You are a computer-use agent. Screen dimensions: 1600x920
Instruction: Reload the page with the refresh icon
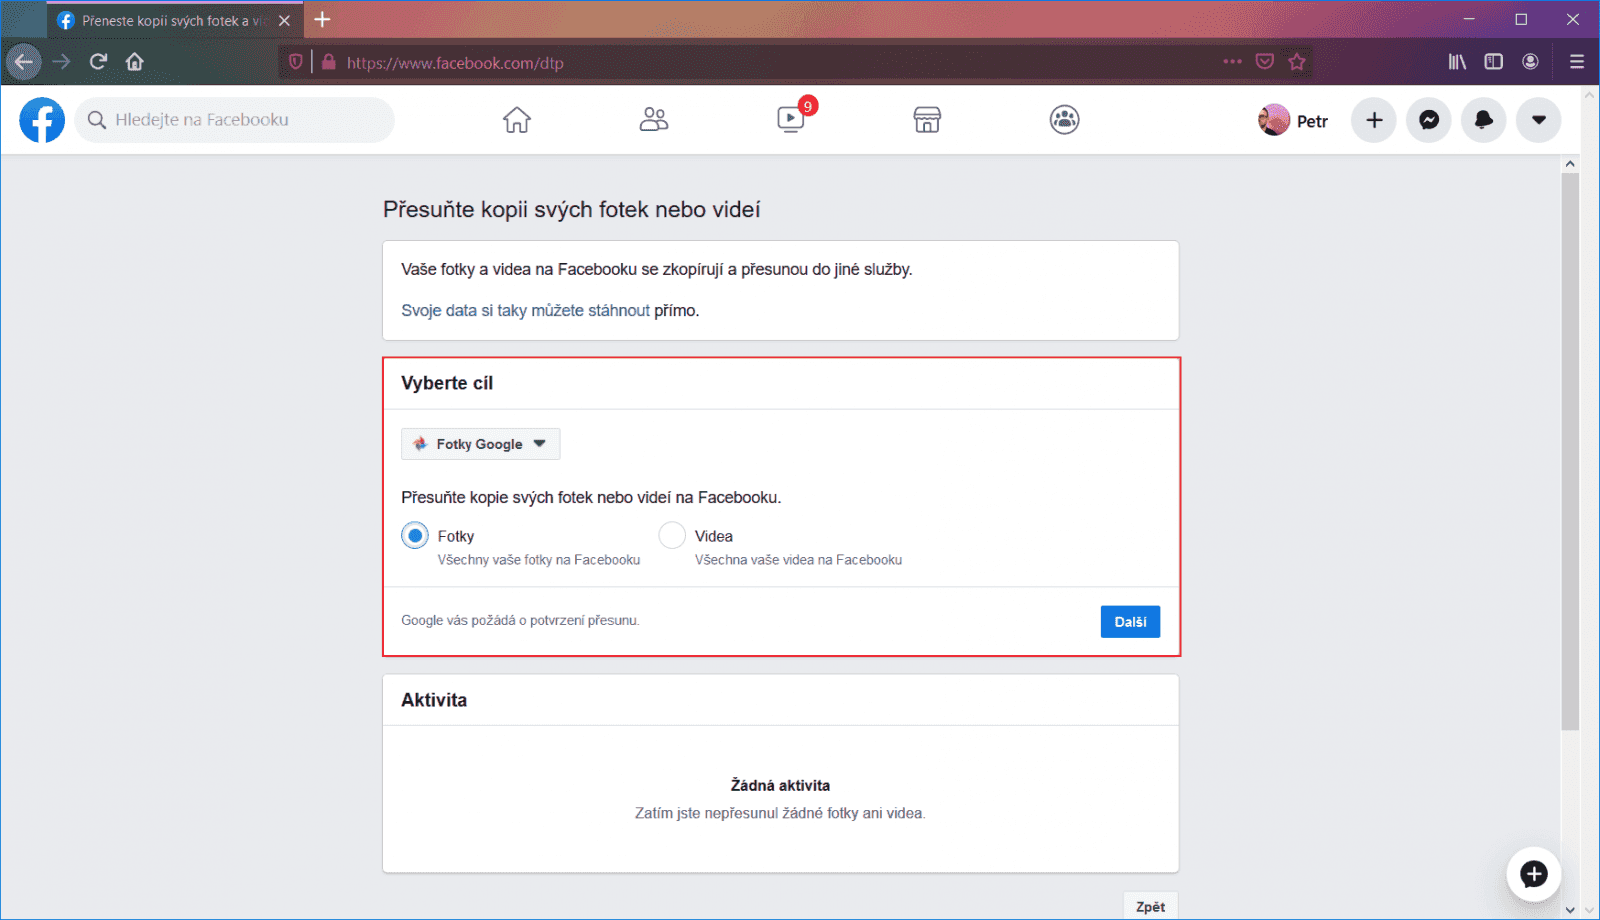click(98, 62)
